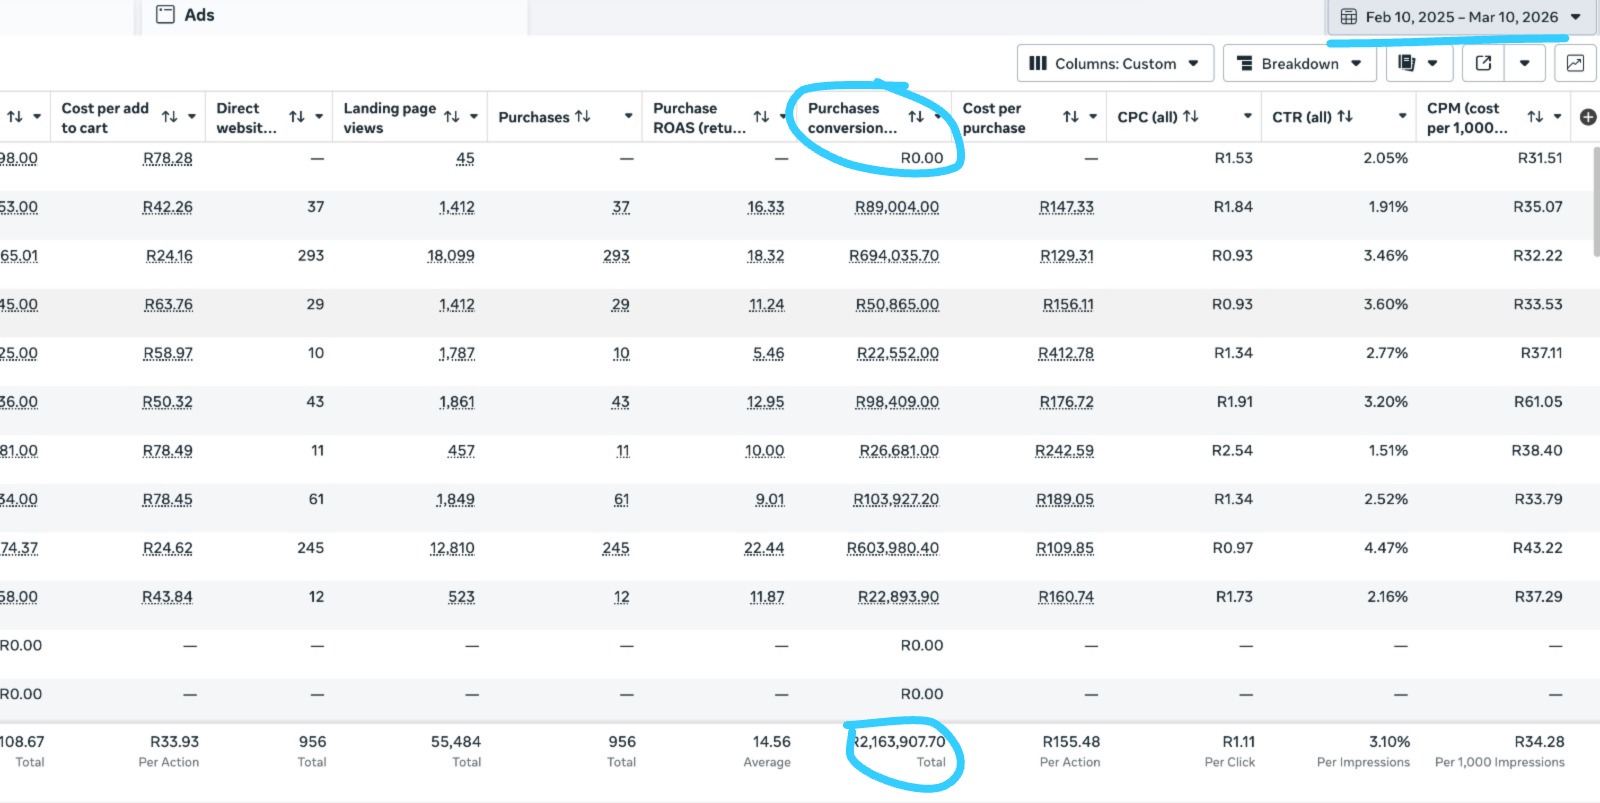Sort by CTR (all) arrows
The width and height of the screenshot is (1600, 803).
(x=1345, y=117)
